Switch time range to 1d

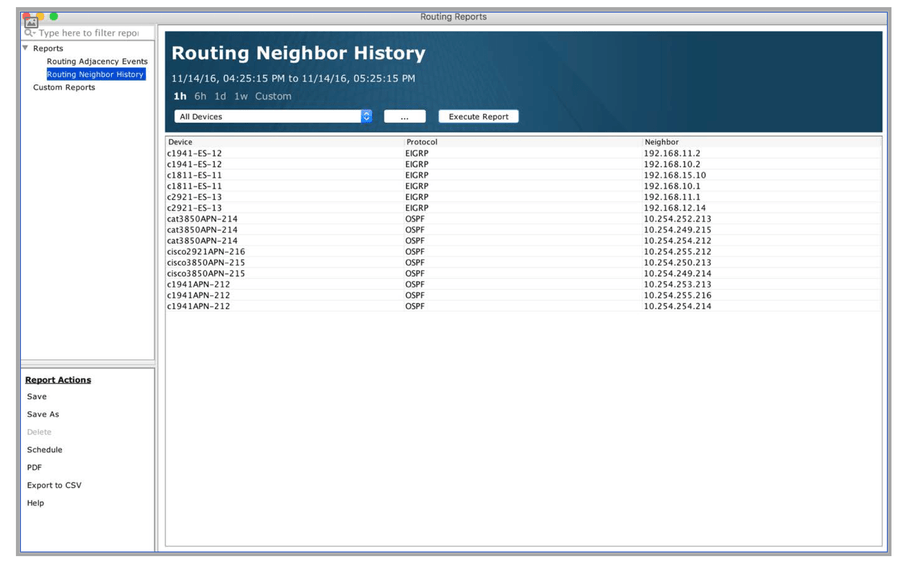pyautogui.click(x=220, y=96)
